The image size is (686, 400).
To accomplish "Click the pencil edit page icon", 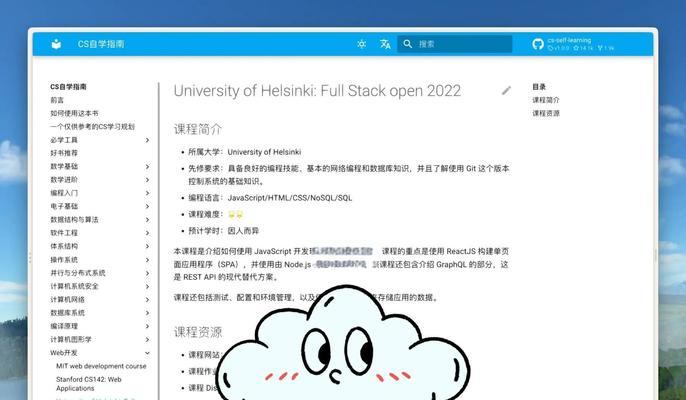I will 506,91.
